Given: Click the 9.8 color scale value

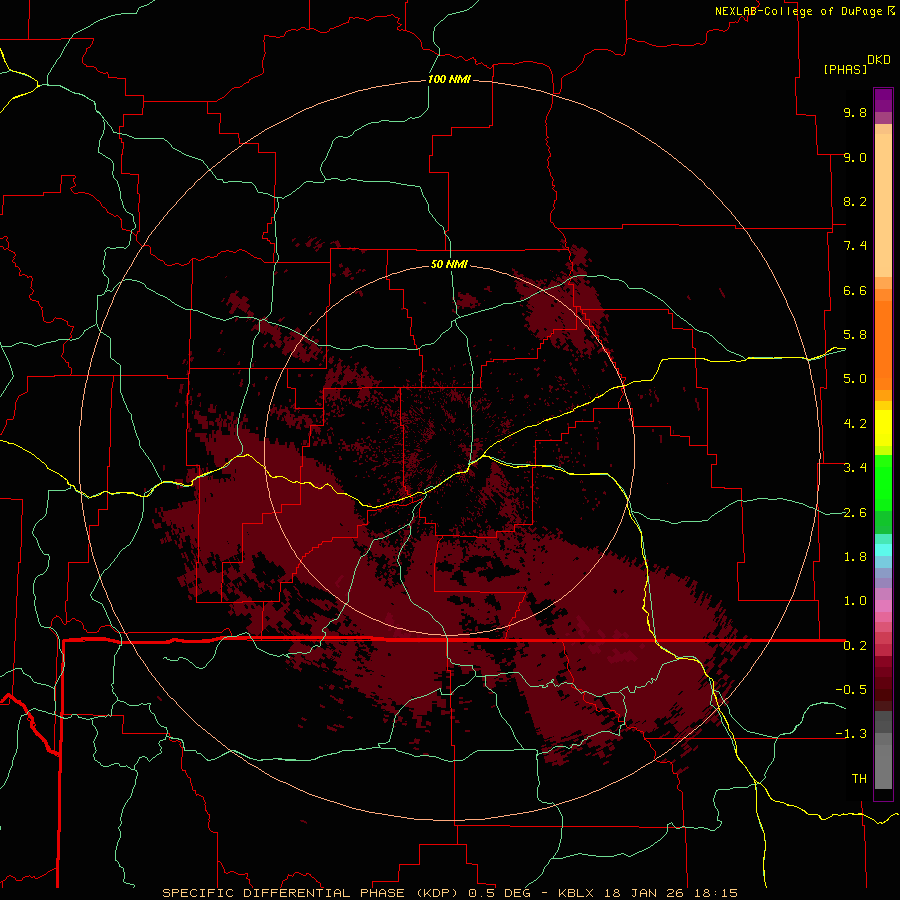Looking at the screenshot, I should 855,112.
